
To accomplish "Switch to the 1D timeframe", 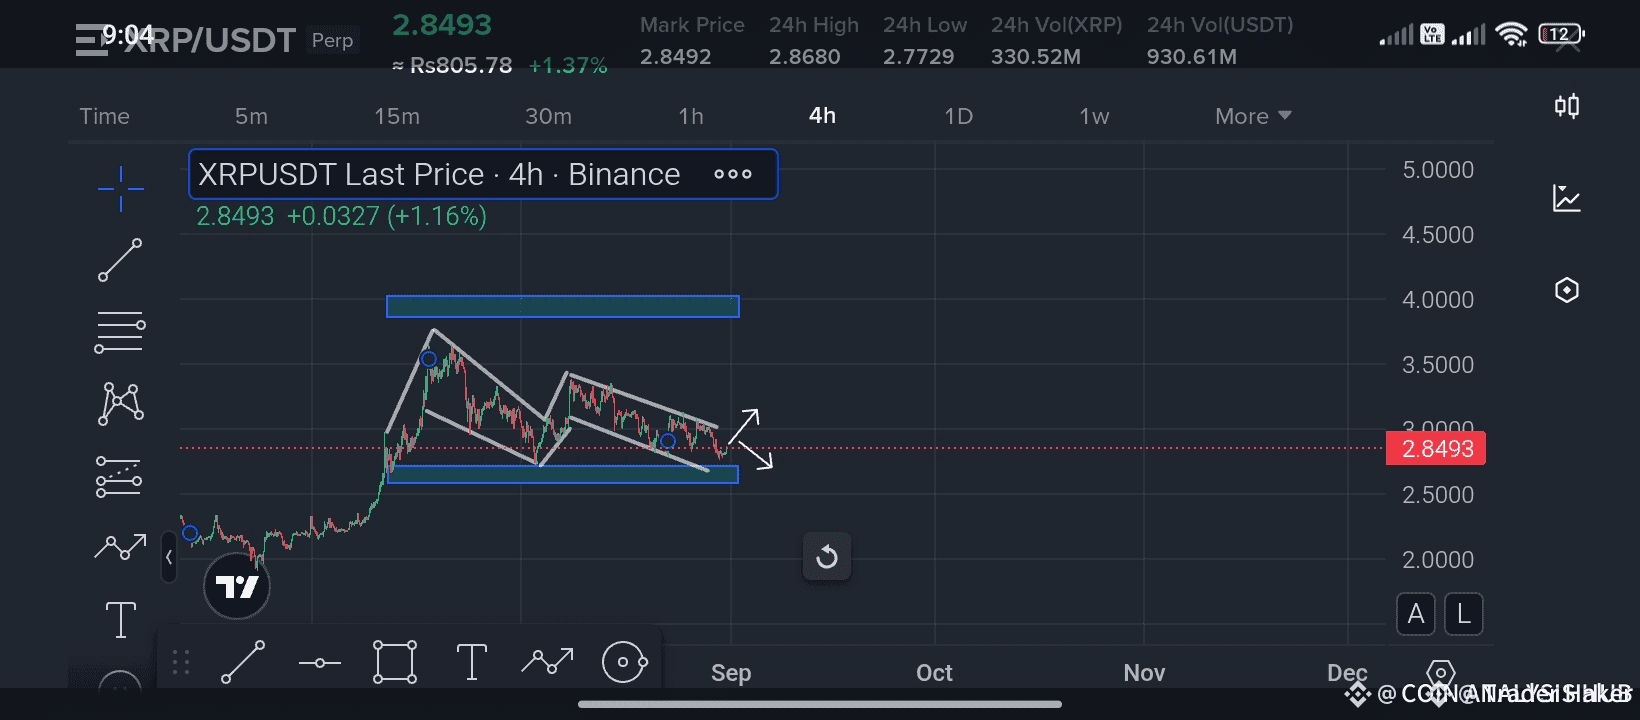I will [959, 116].
